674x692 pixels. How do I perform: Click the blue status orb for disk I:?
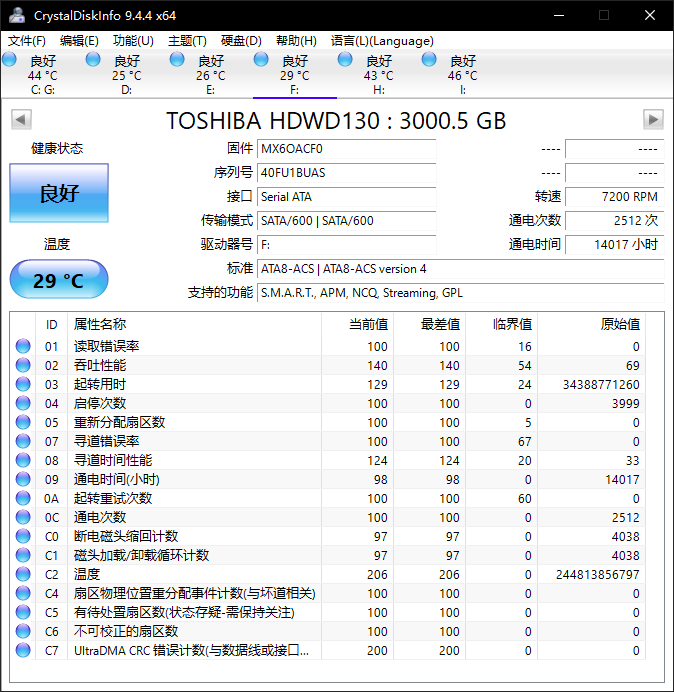tap(429, 59)
